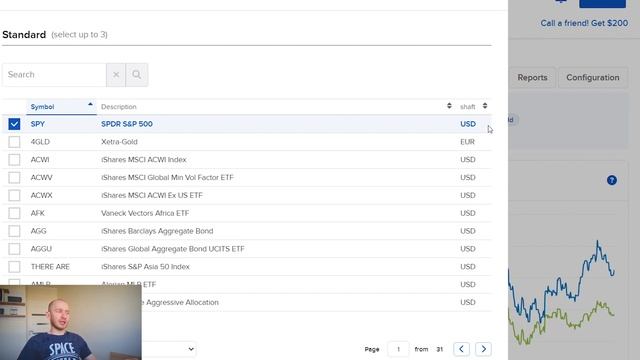The width and height of the screenshot is (640, 360).
Task: Switch to the Reports tab
Action: (x=532, y=78)
